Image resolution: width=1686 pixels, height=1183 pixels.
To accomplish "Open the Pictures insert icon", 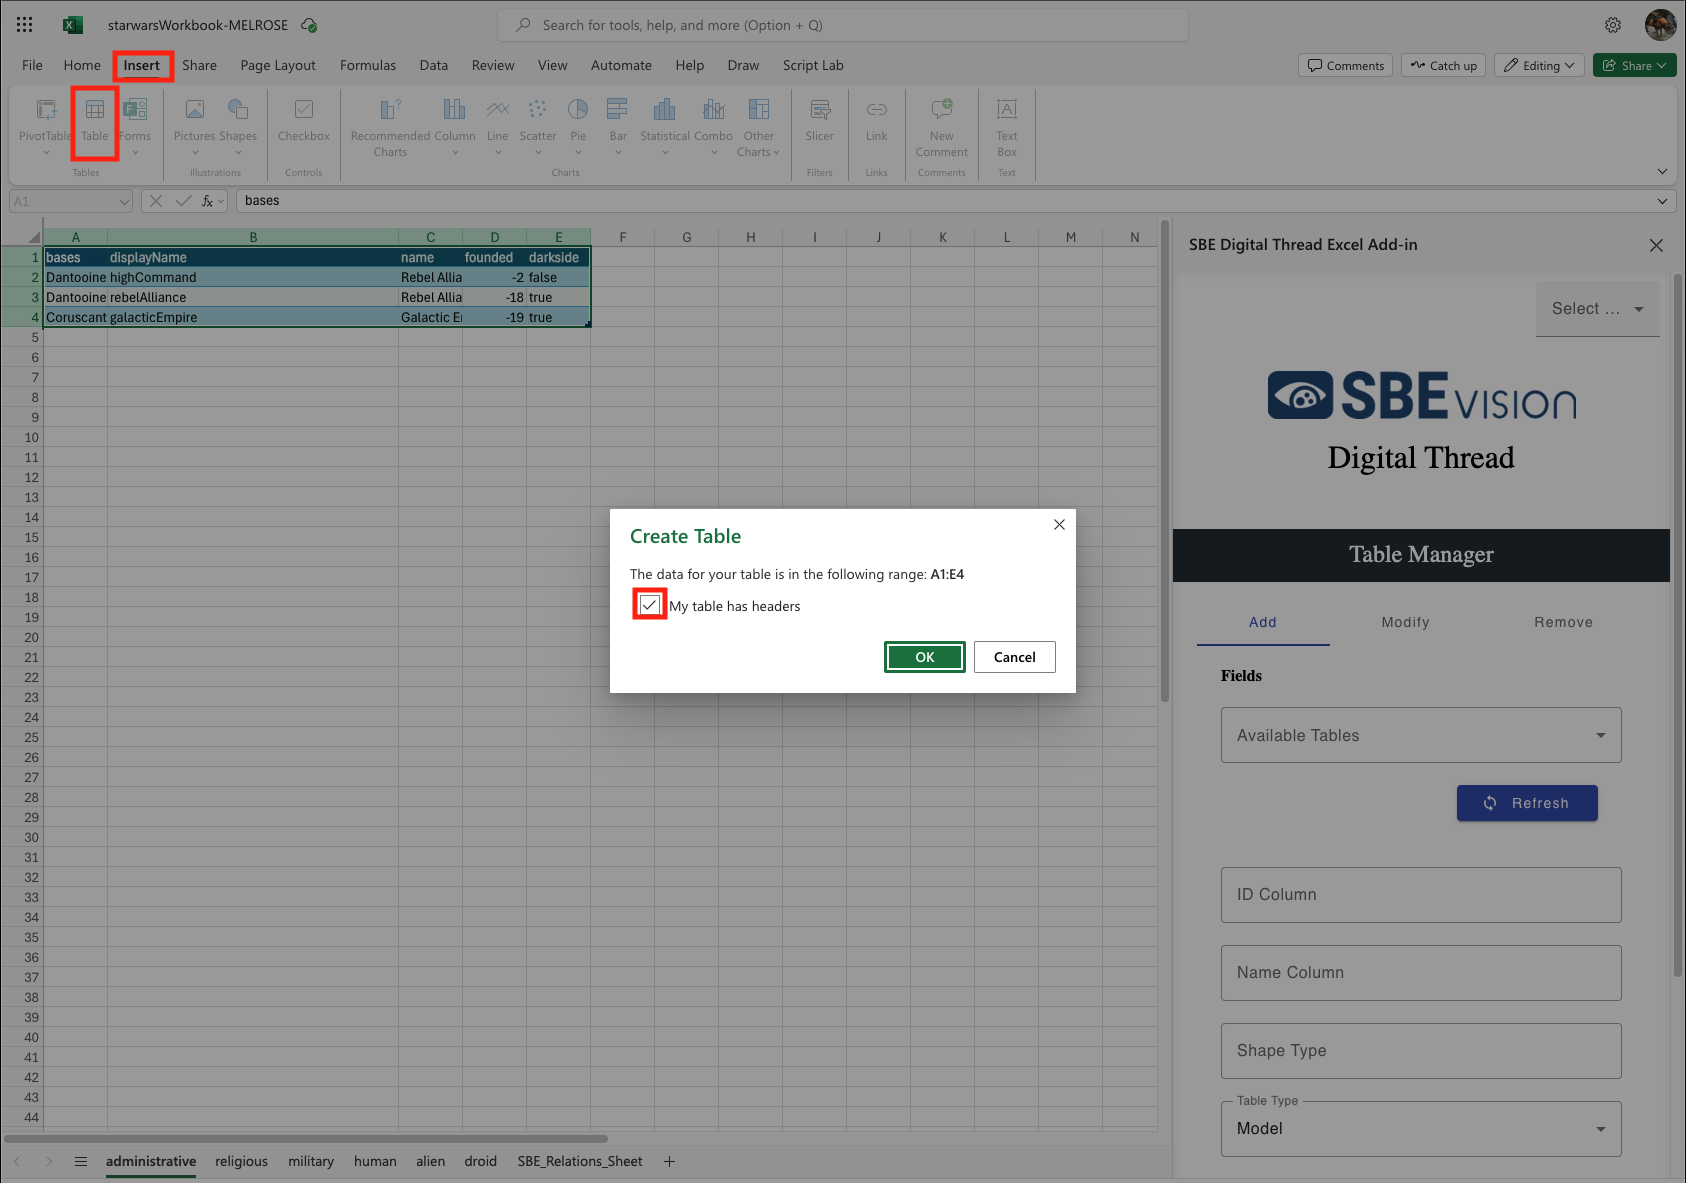I will pyautogui.click(x=194, y=110).
